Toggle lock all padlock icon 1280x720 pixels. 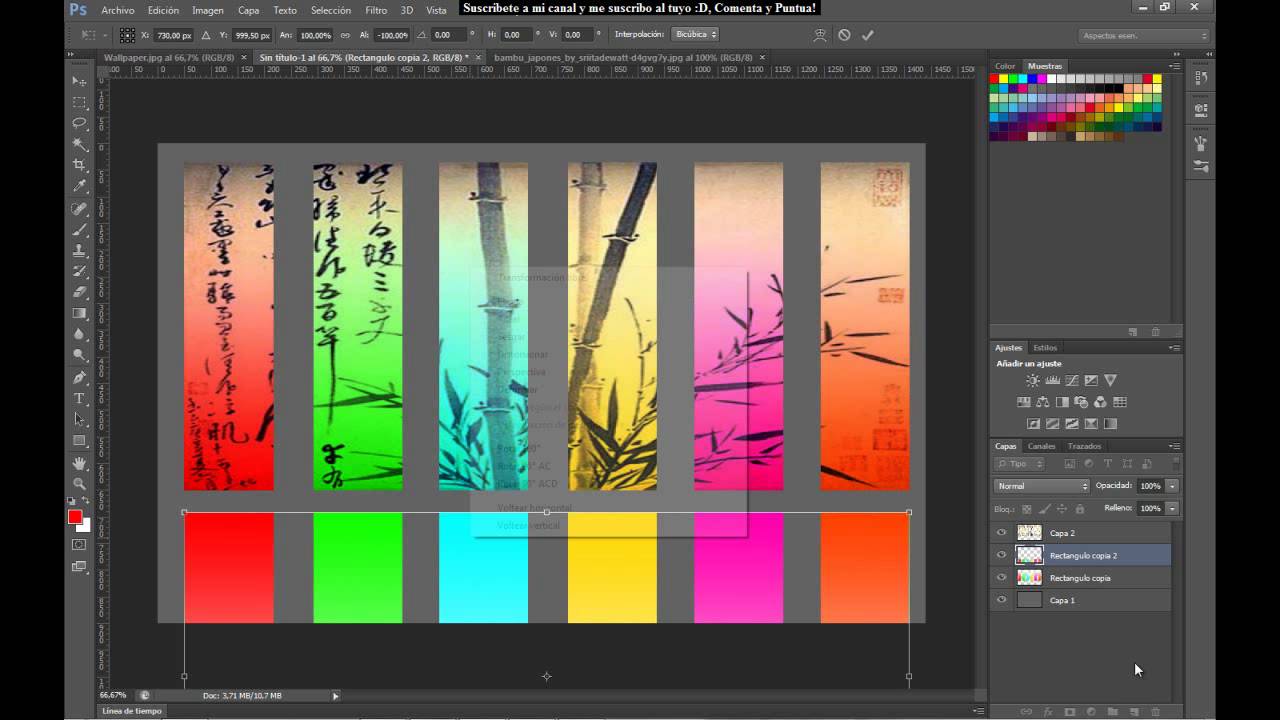[x=1080, y=509]
